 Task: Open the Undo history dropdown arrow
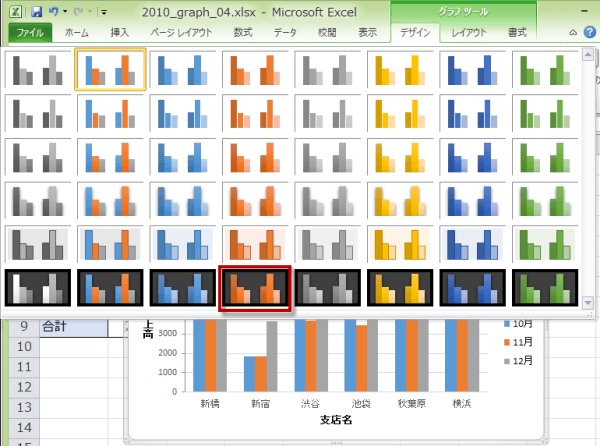tap(65, 11)
